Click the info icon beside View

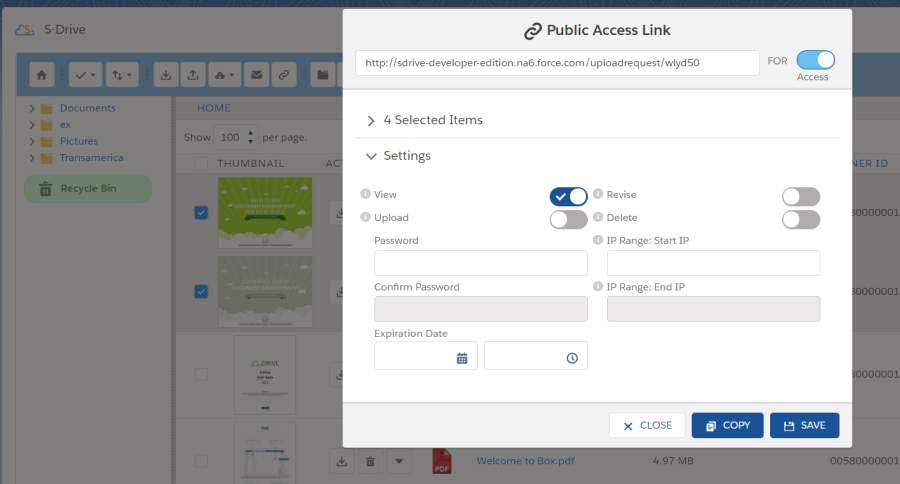pyautogui.click(x=365, y=195)
